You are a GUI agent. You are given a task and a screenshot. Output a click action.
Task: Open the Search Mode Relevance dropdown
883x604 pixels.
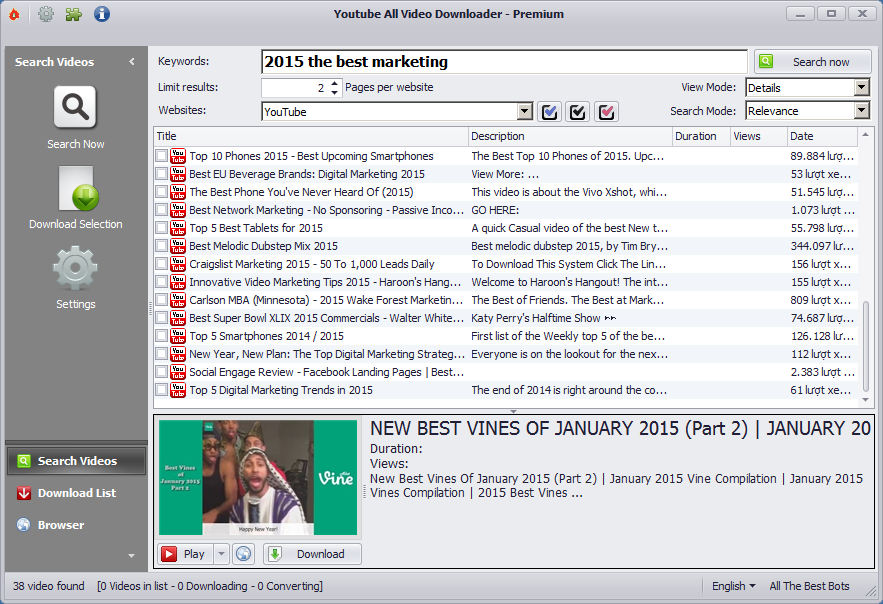862,111
